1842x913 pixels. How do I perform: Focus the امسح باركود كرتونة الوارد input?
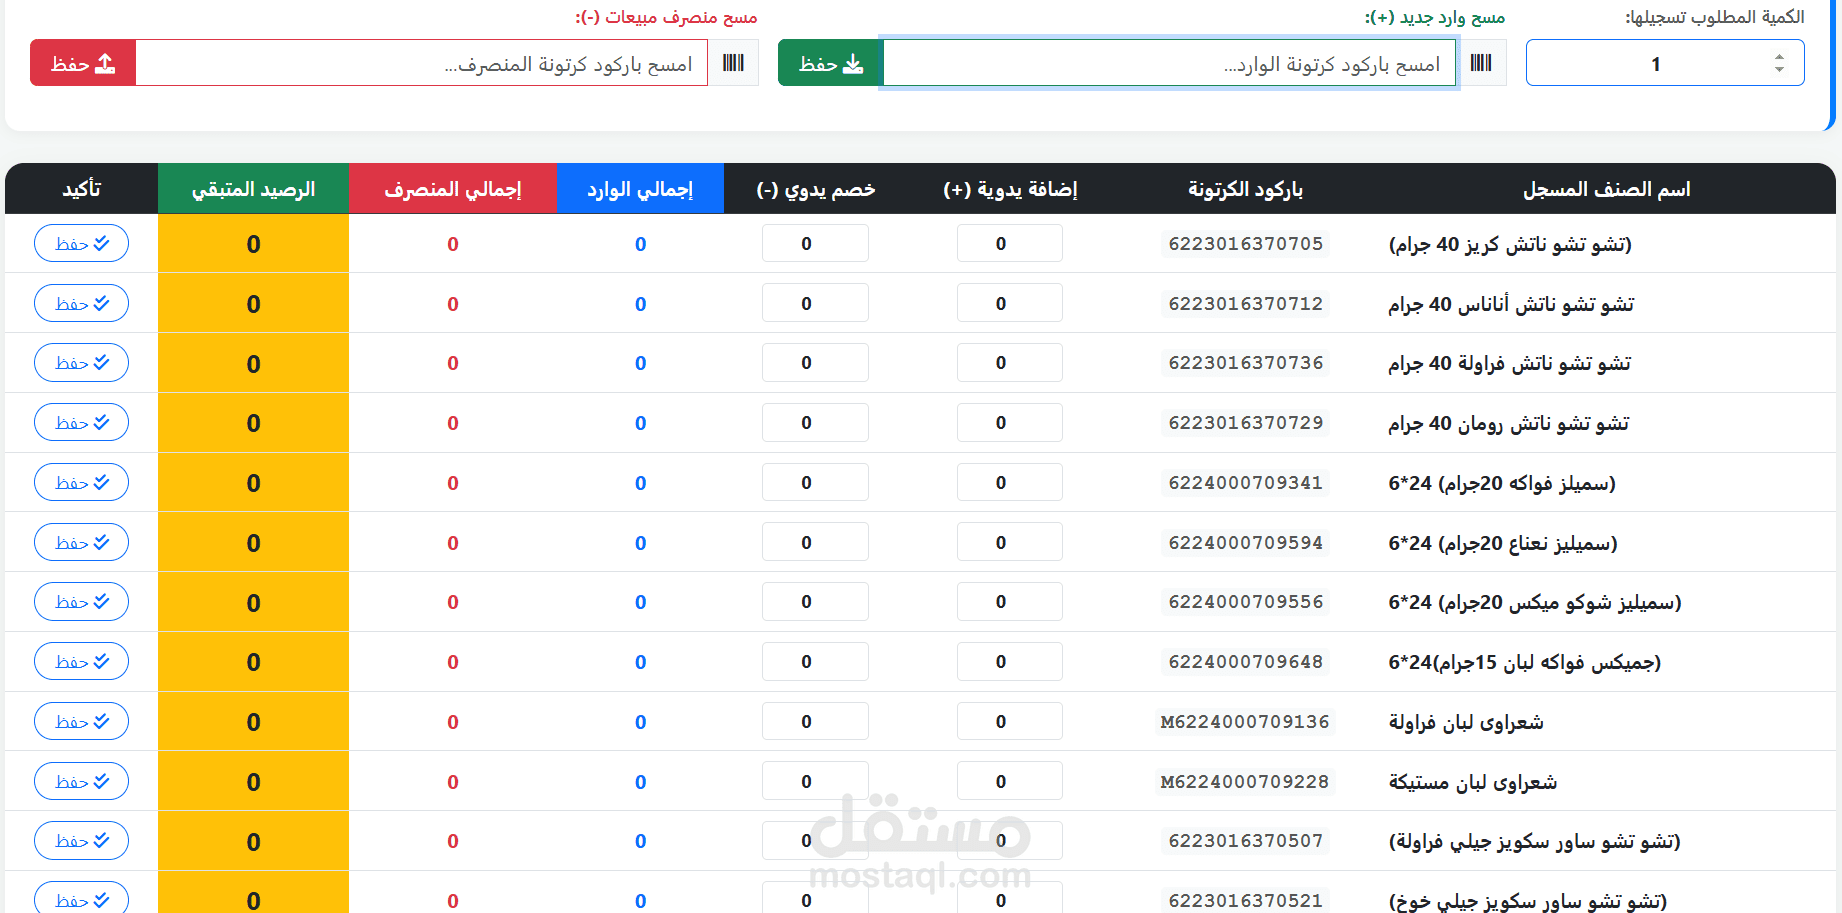coord(1169,63)
